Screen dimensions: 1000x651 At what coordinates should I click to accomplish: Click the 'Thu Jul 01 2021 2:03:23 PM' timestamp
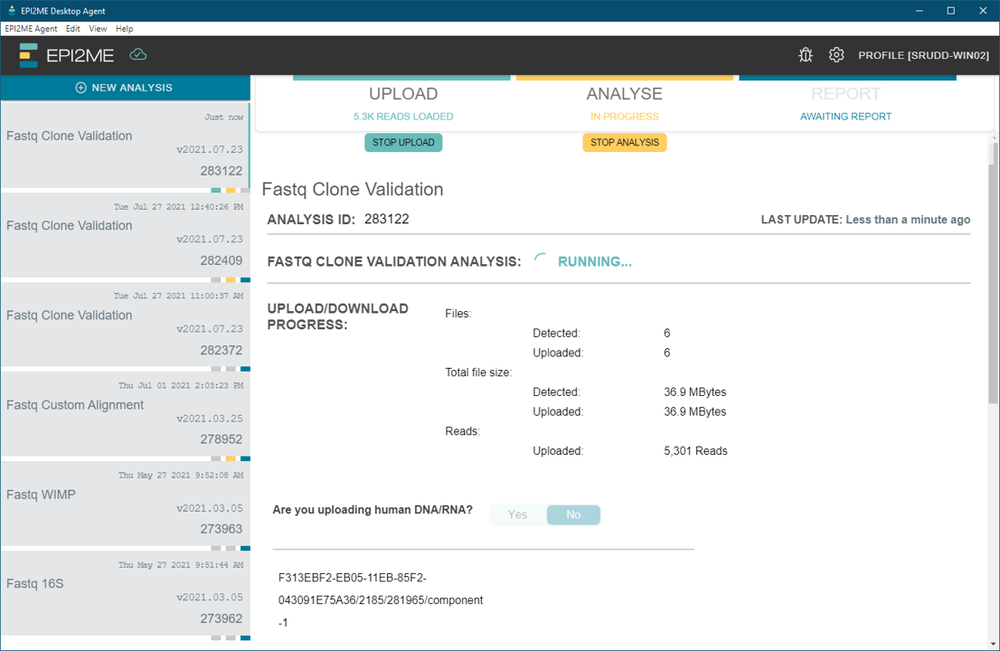(x=180, y=385)
